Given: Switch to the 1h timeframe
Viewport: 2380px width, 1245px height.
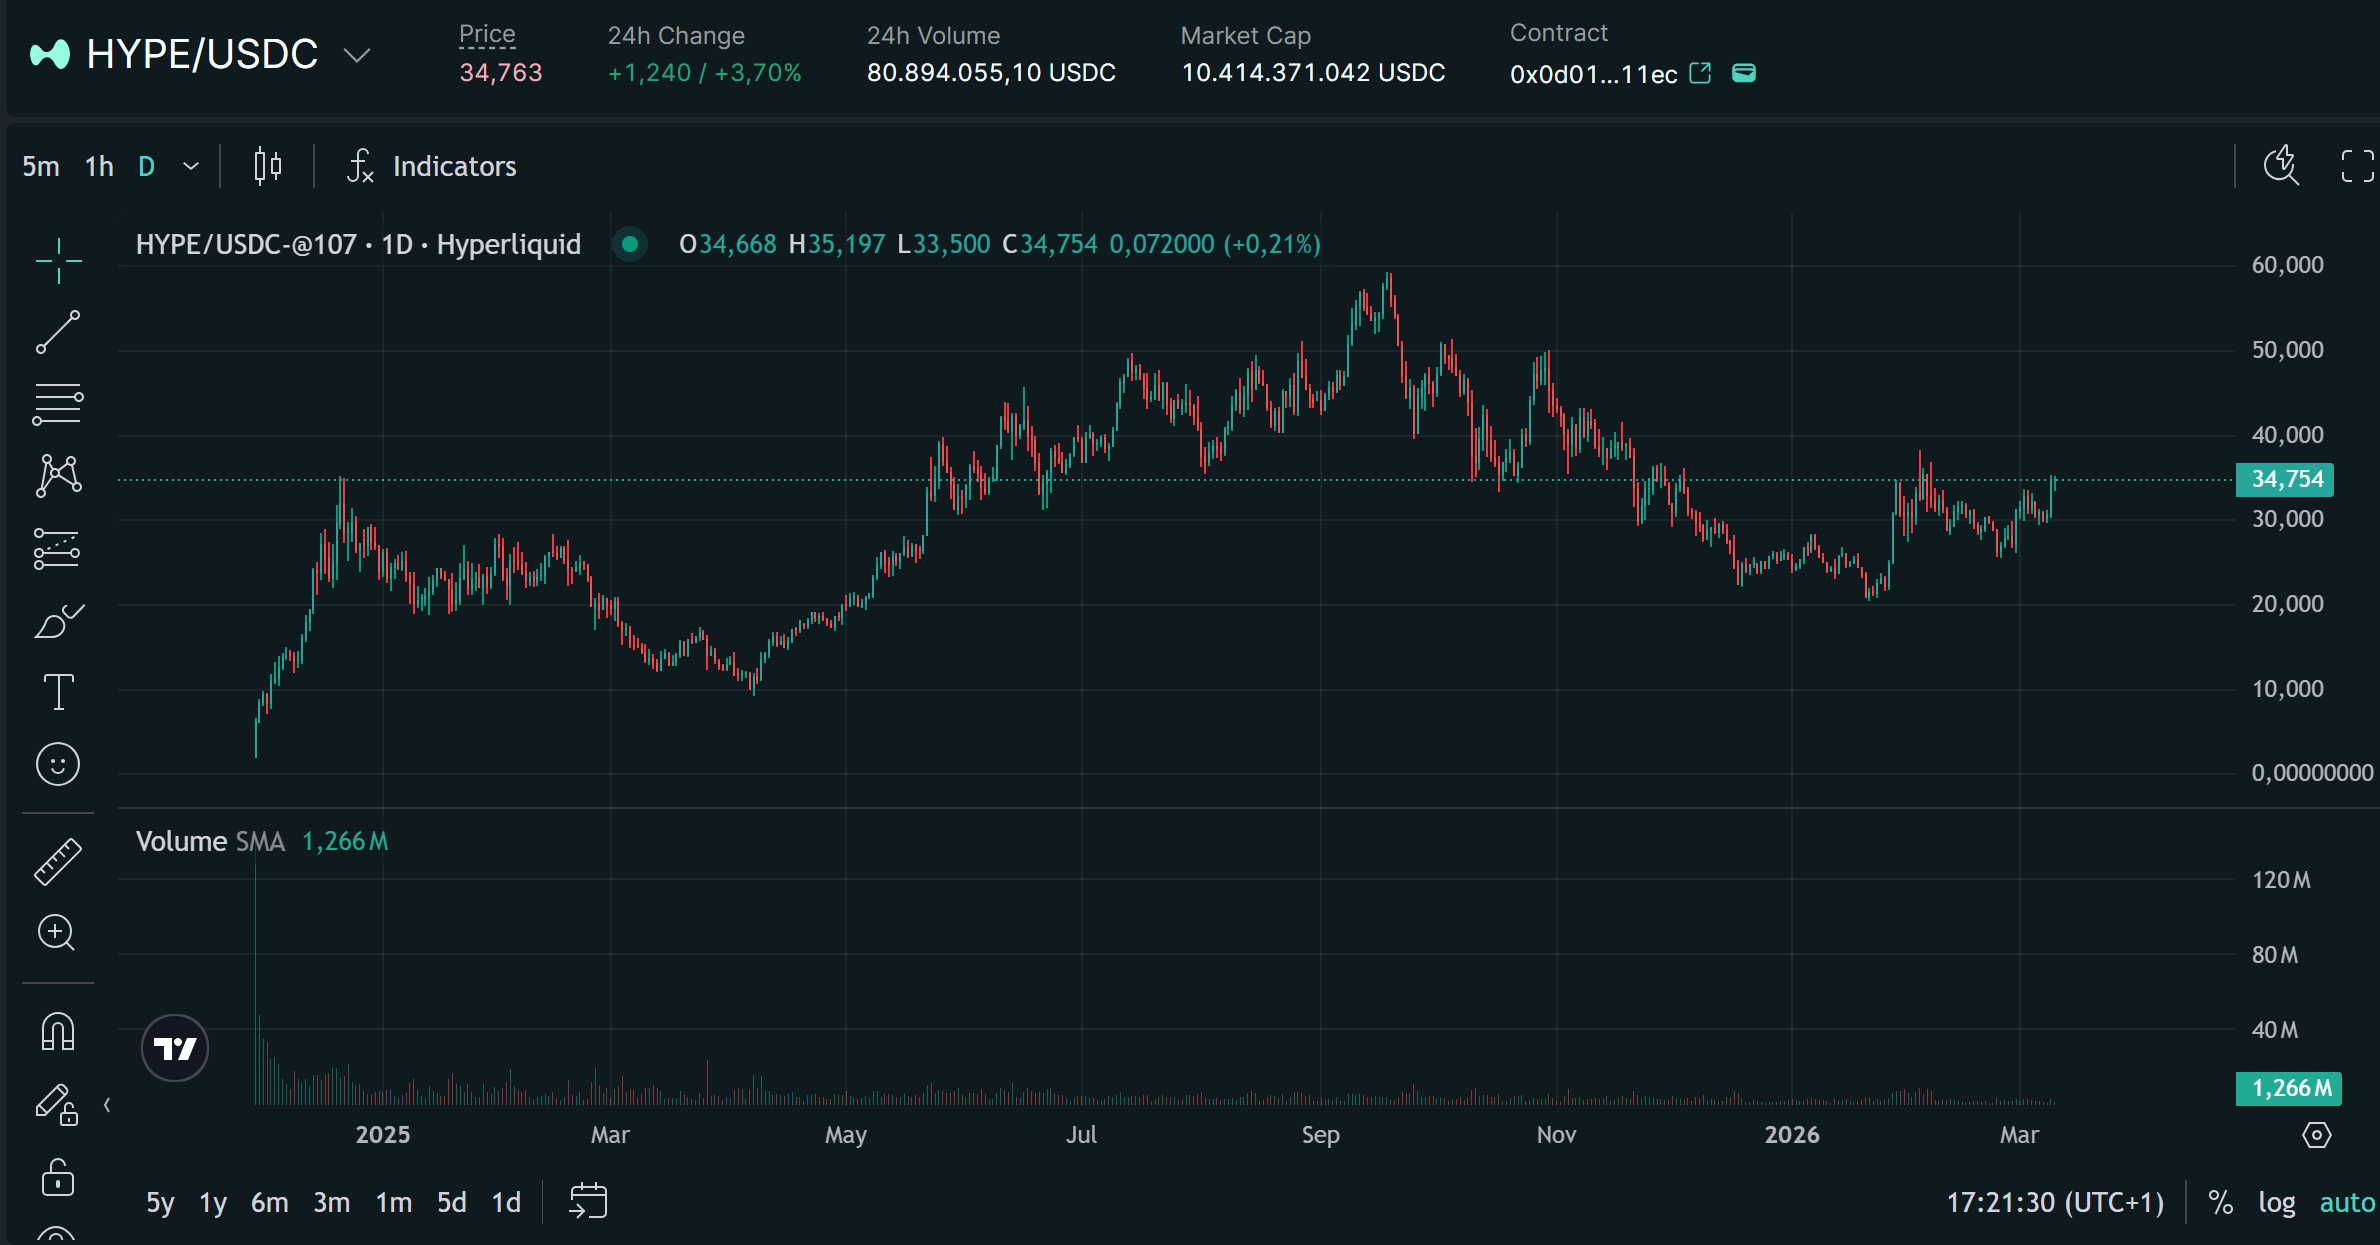Looking at the screenshot, I should pos(99,166).
